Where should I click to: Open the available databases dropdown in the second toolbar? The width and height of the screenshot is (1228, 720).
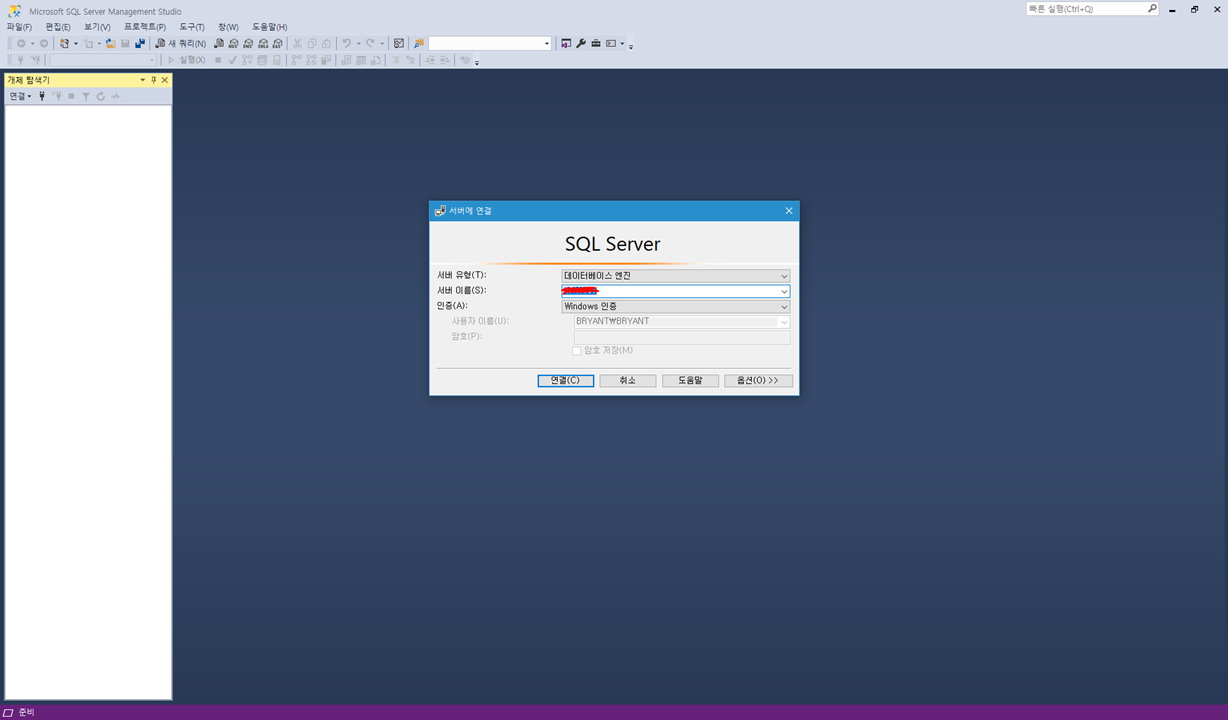(x=152, y=60)
